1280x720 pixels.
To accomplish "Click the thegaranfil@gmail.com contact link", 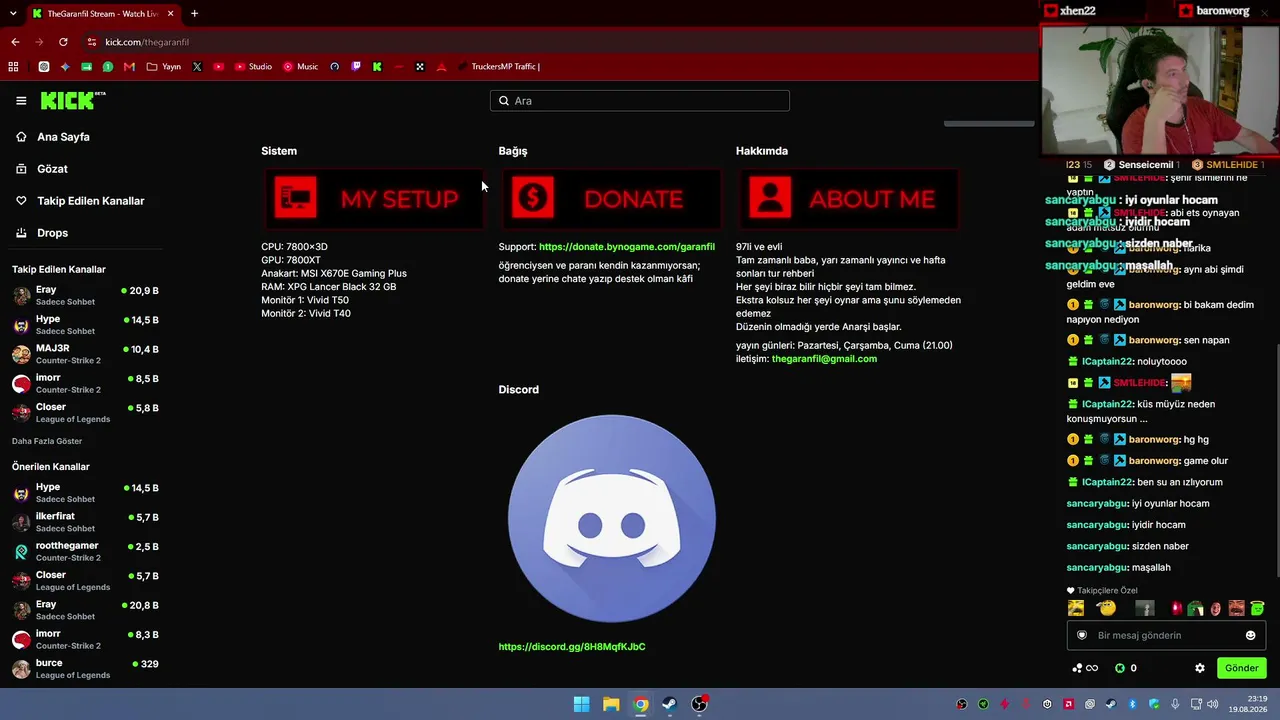I will [824, 359].
